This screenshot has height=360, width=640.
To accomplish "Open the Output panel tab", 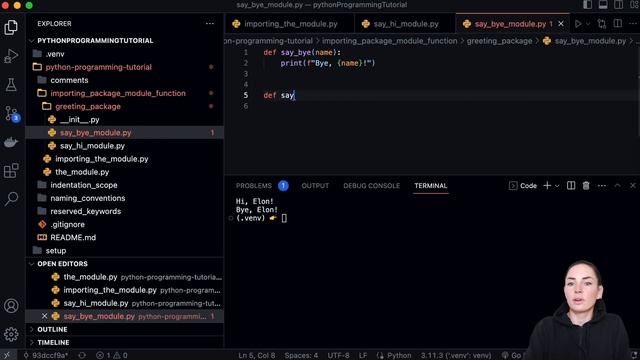I will tap(315, 186).
